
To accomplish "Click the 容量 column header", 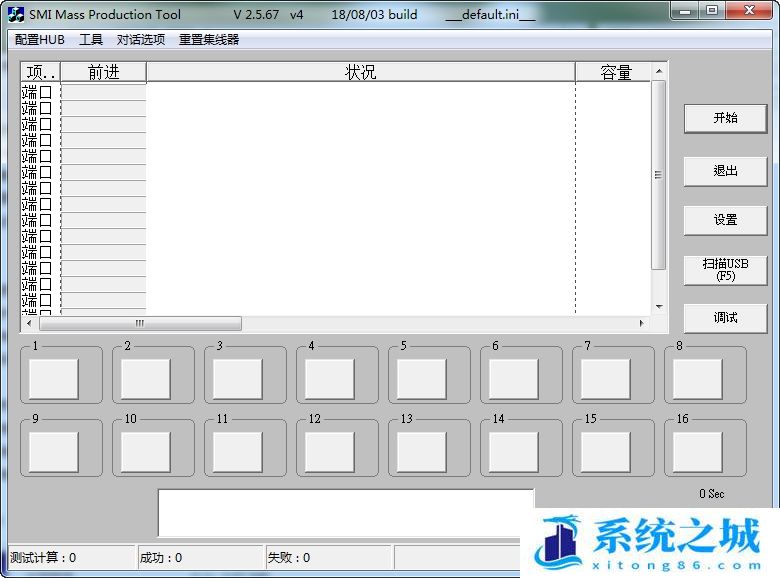I will (613, 72).
